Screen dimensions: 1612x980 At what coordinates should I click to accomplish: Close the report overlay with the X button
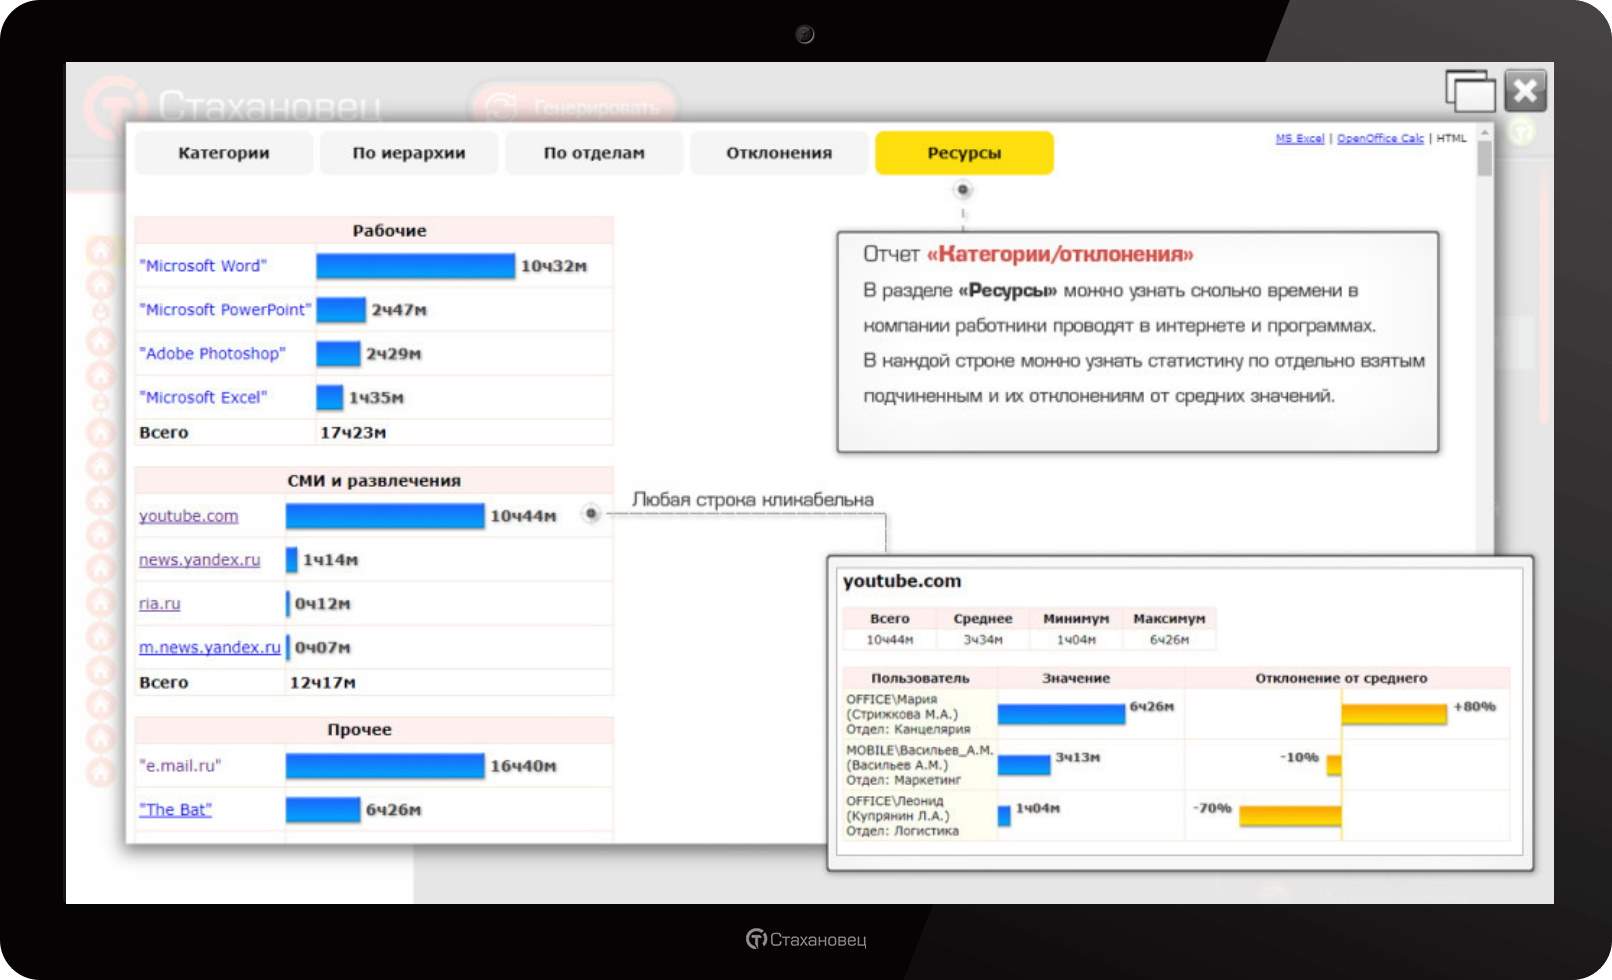point(1525,91)
